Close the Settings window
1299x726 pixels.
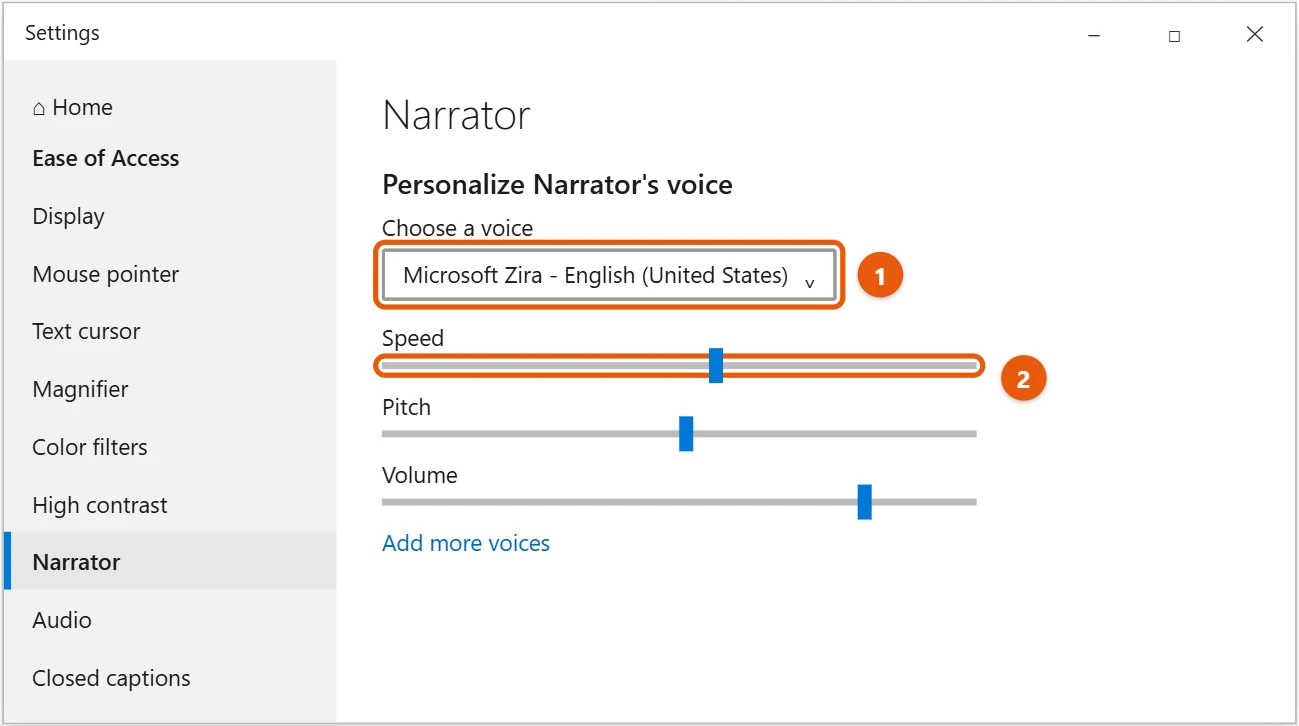(x=1255, y=35)
